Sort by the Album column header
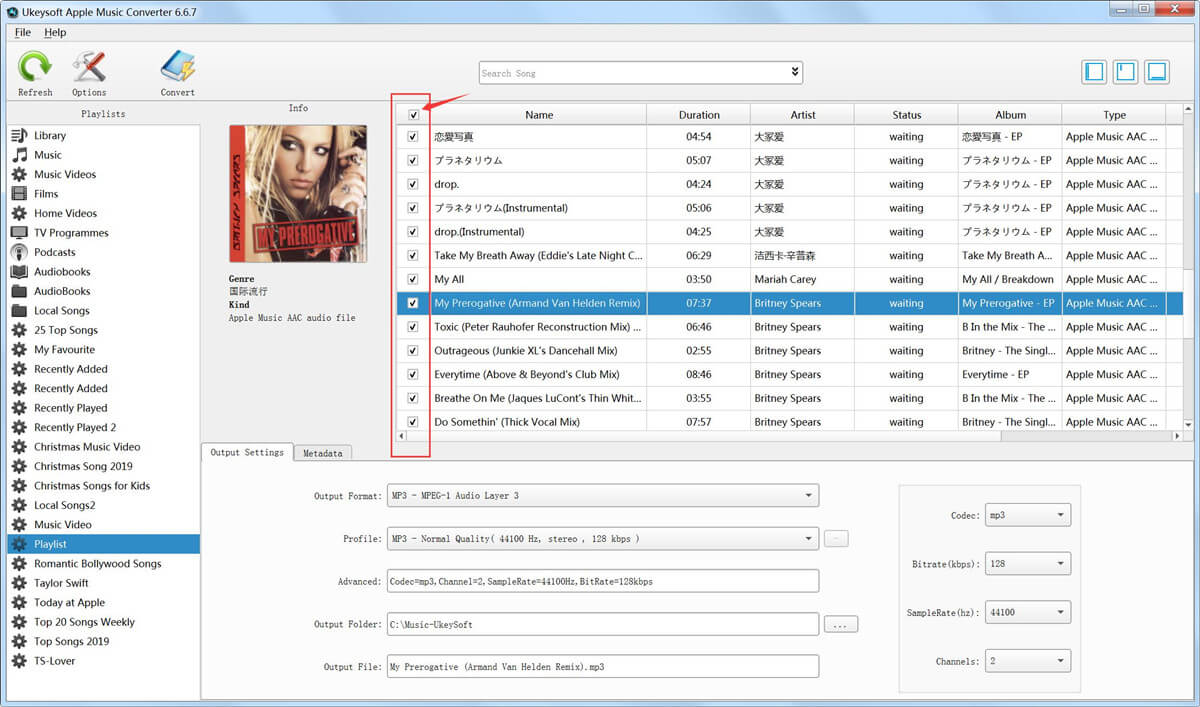1200x707 pixels. click(x=1010, y=115)
